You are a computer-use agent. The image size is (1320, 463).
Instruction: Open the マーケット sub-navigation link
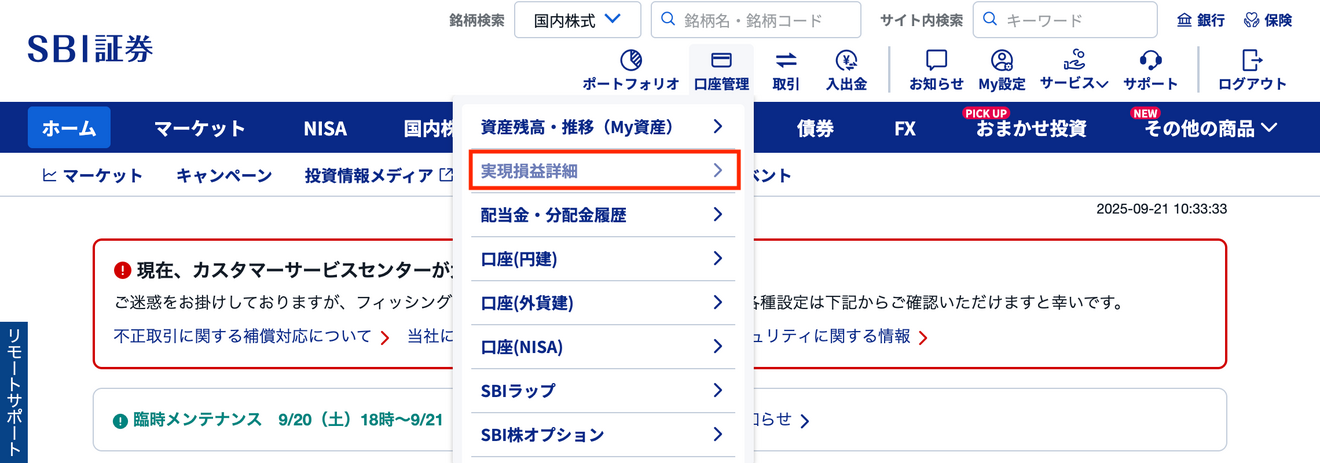click(92, 176)
